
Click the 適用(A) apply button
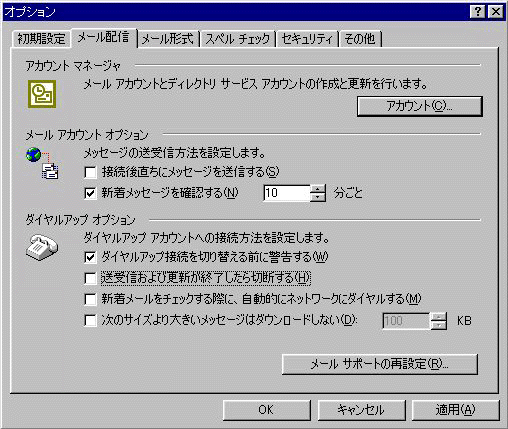click(x=455, y=410)
